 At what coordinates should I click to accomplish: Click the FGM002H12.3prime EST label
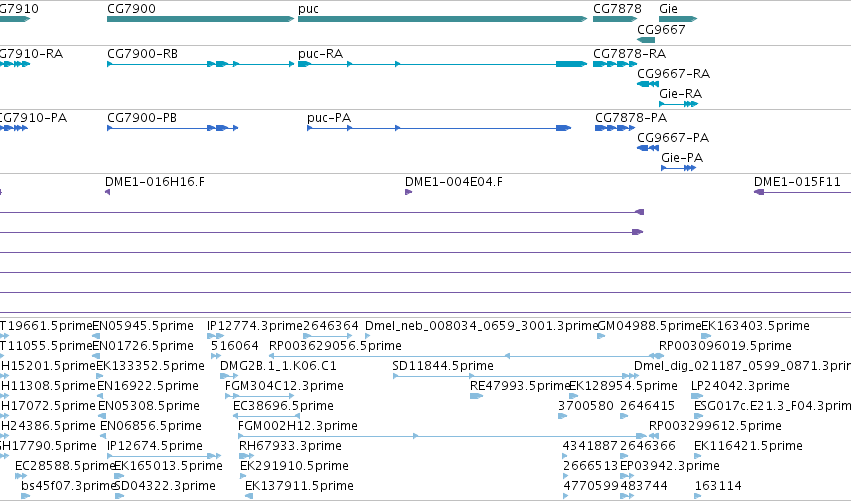pyautogui.click(x=298, y=426)
